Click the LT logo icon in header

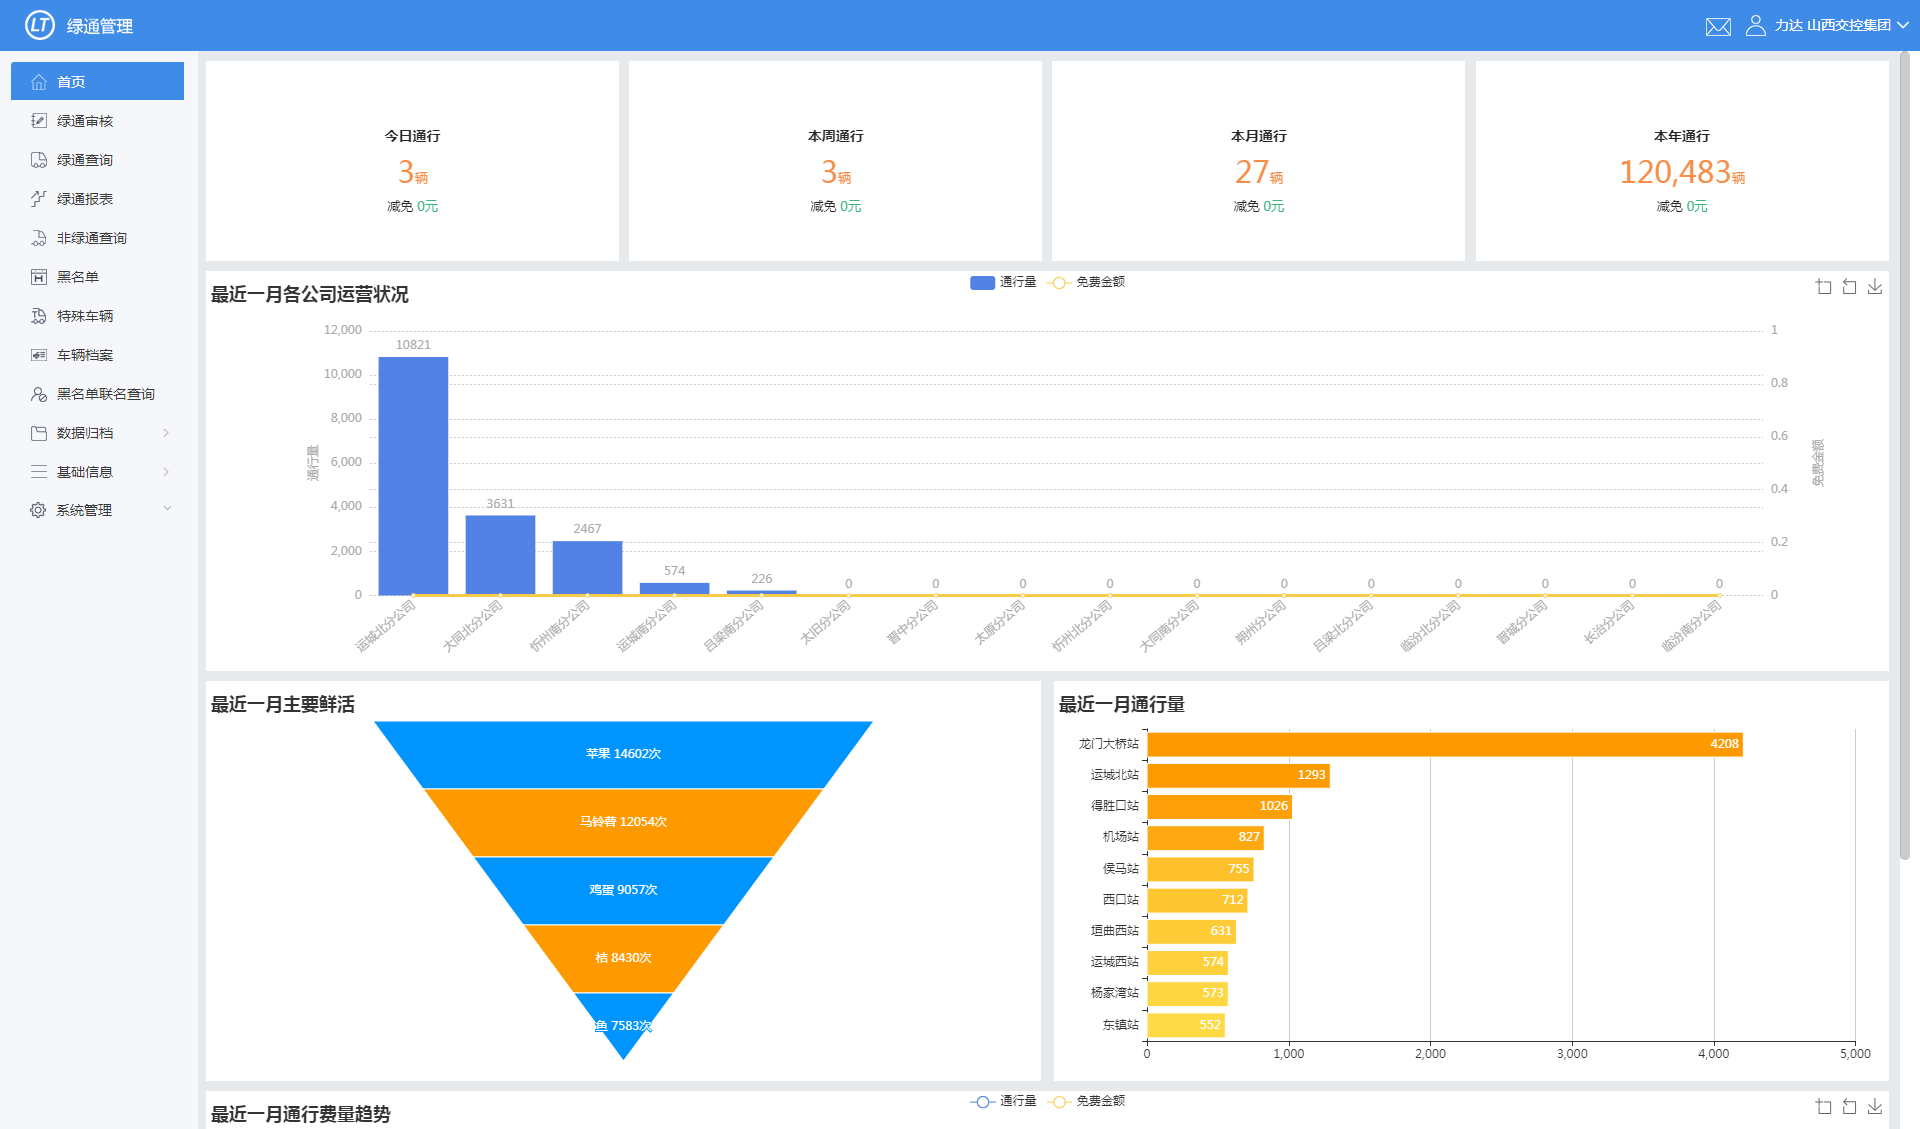pos(40,25)
